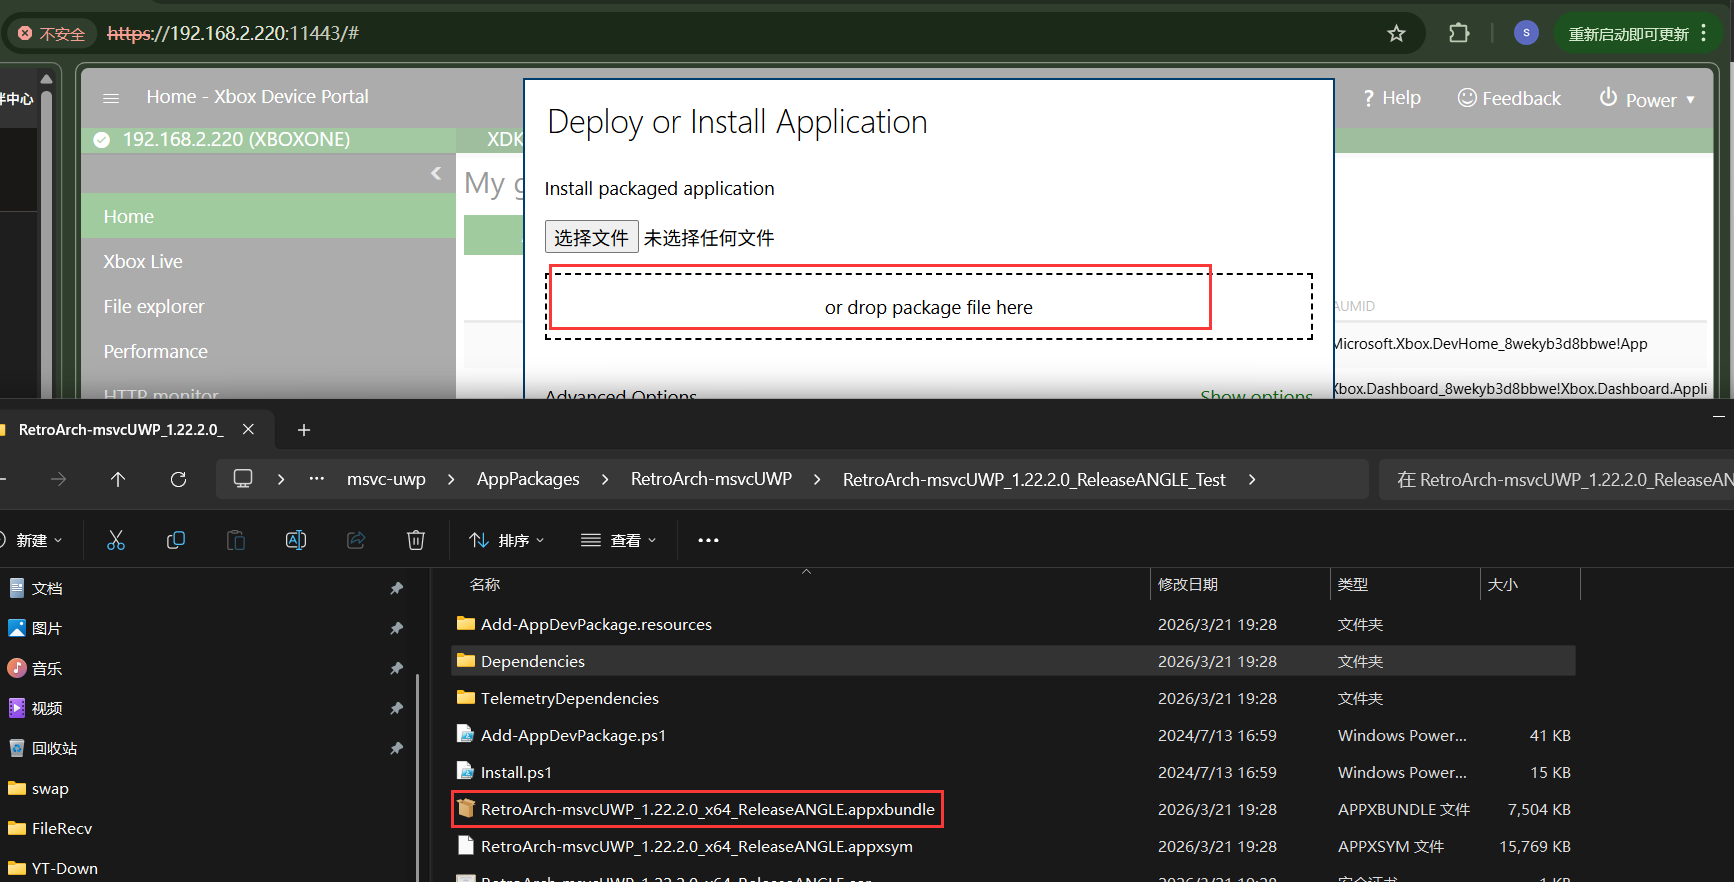Go up one folder level in Explorer

point(118,480)
